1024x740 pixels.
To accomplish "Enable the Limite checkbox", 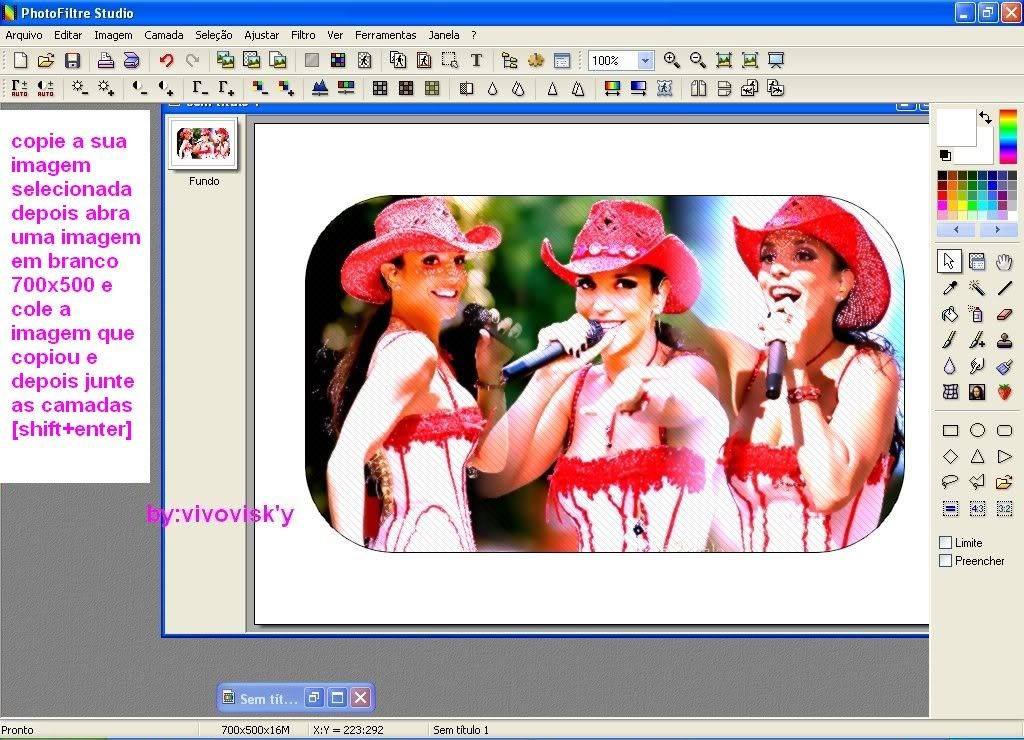I will pyautogui.click(x=946, y=543).
